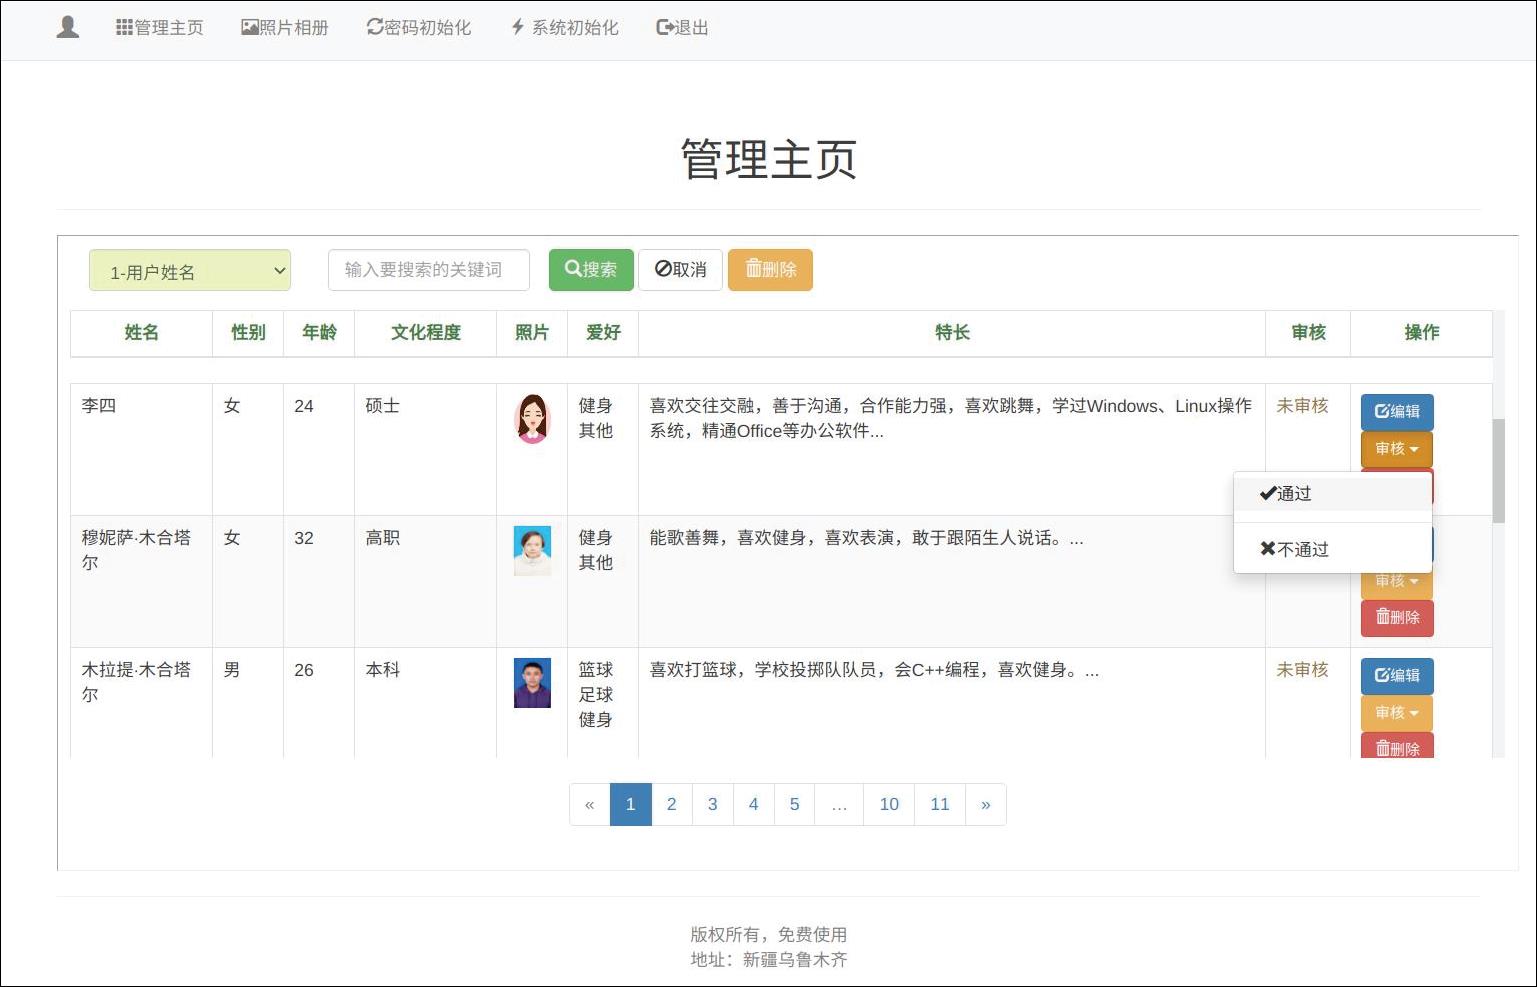Click the 取消 cancel button
The height and width of the screenshot is (987, 1537).
coord(680,270)
